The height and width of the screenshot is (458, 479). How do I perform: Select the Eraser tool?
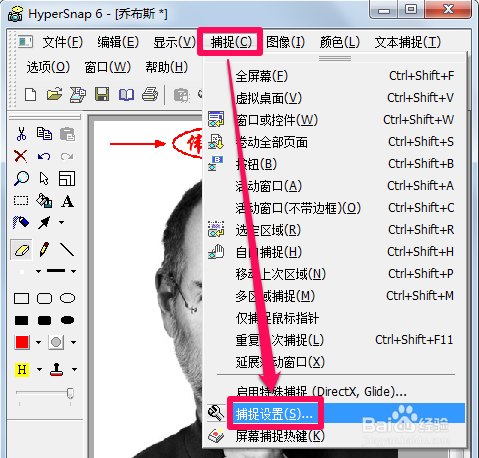pyautogui.click(x=22, y=250)
